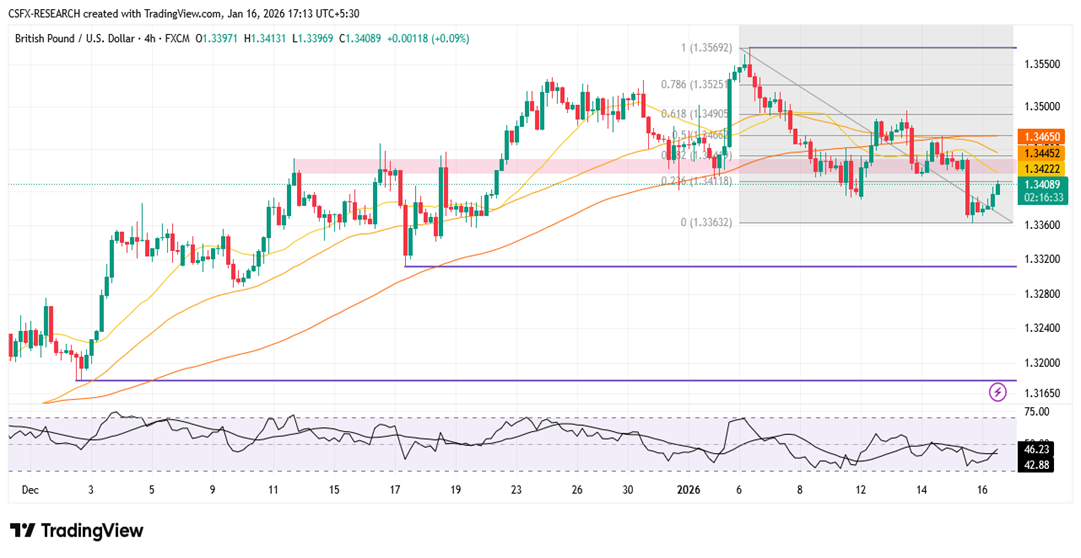Click the FXCM data source label
This screenshot has width=1081, height=558.
coord(178,38)
